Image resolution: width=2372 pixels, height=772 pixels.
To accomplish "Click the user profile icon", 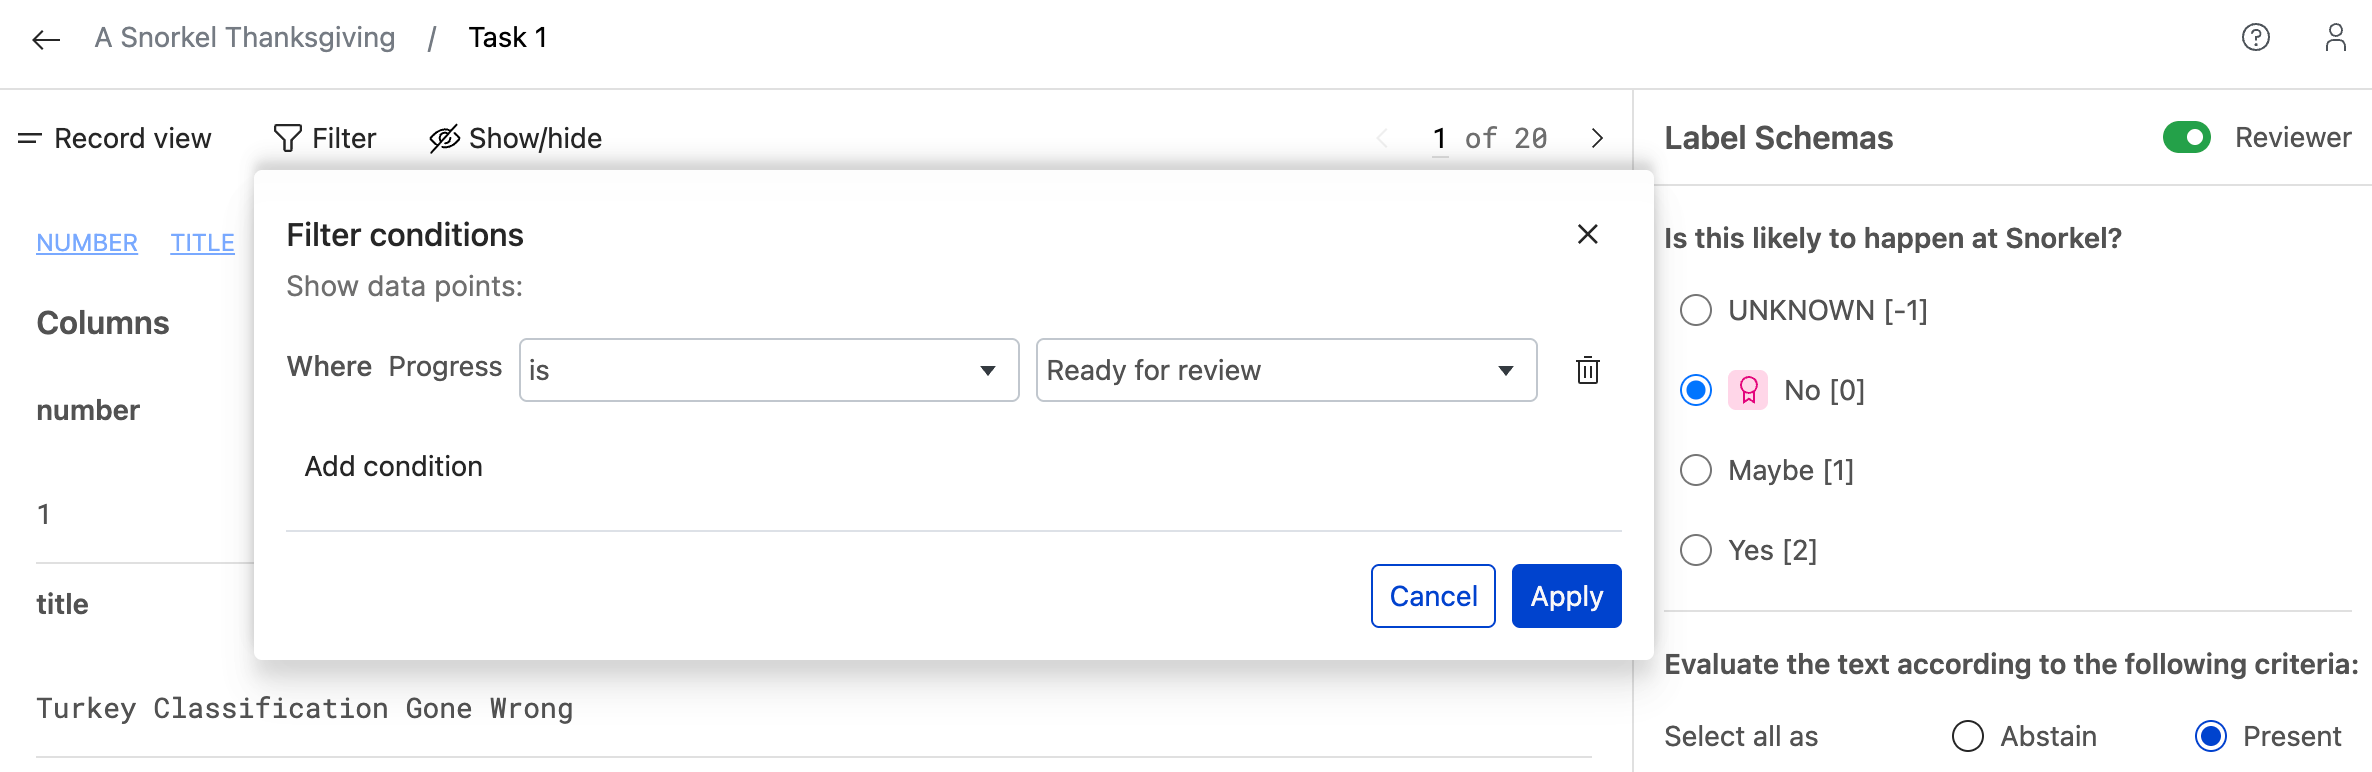I will (x=2337, y=38).
